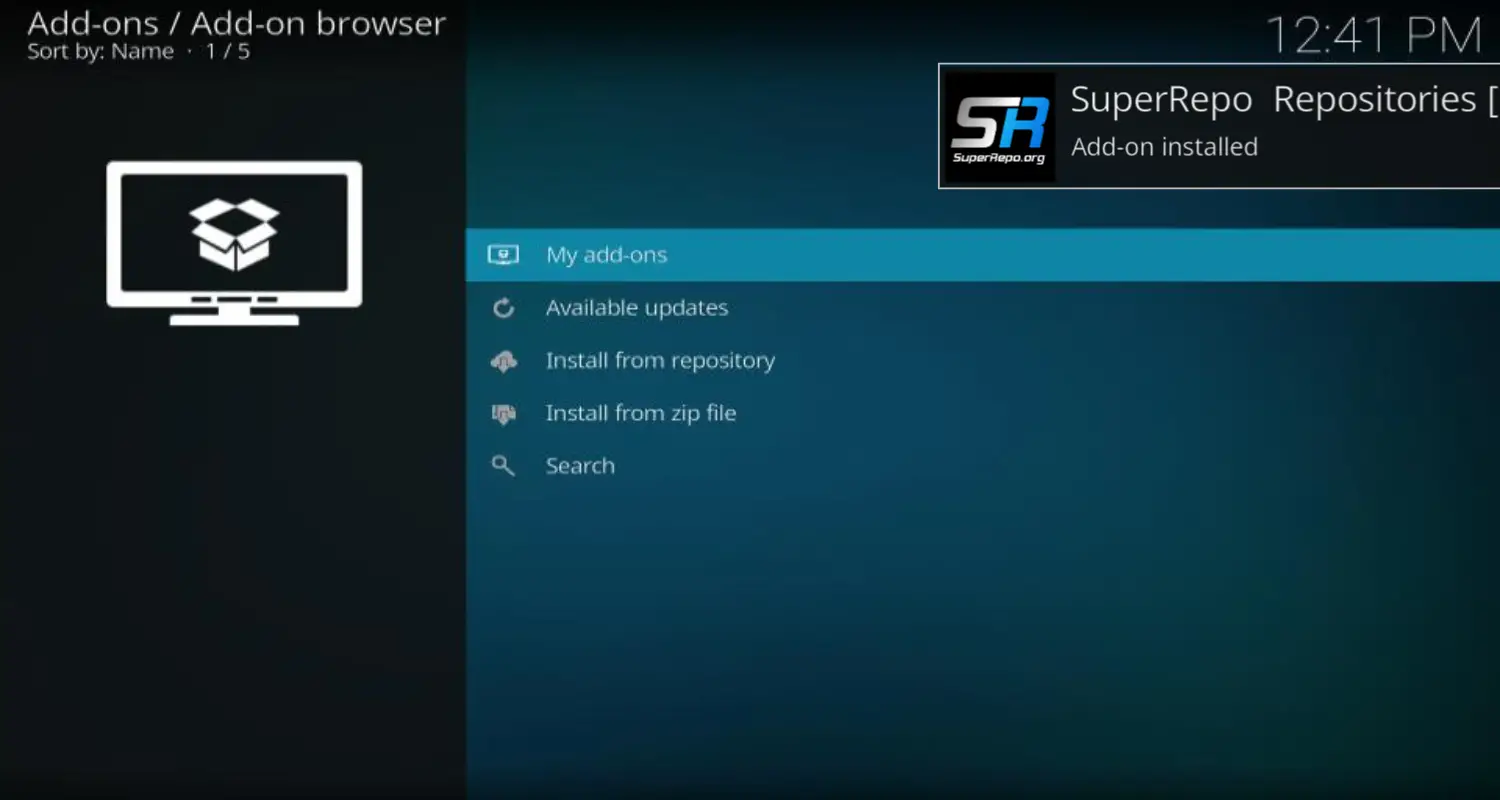Open Install from zip file

(983, 413)
